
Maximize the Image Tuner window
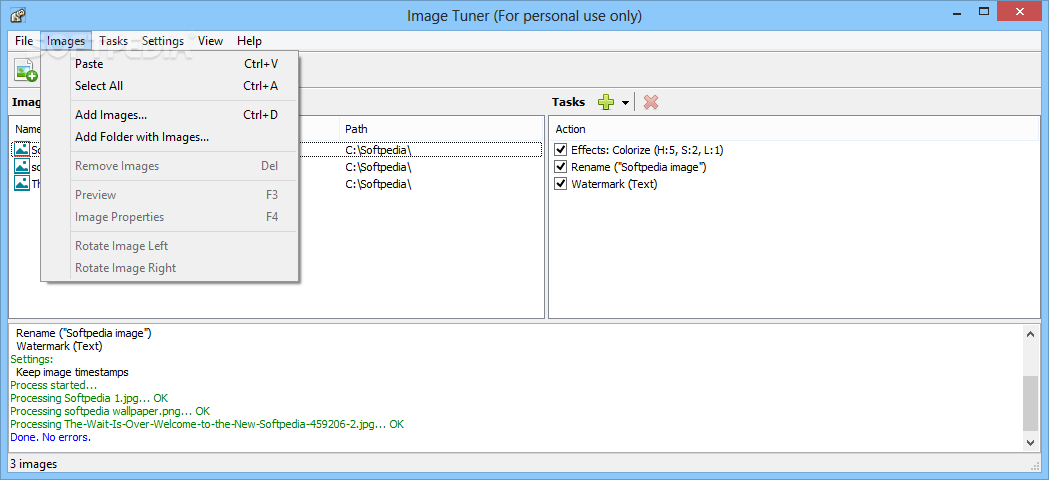pyautogui.click(x=983, y=12)
